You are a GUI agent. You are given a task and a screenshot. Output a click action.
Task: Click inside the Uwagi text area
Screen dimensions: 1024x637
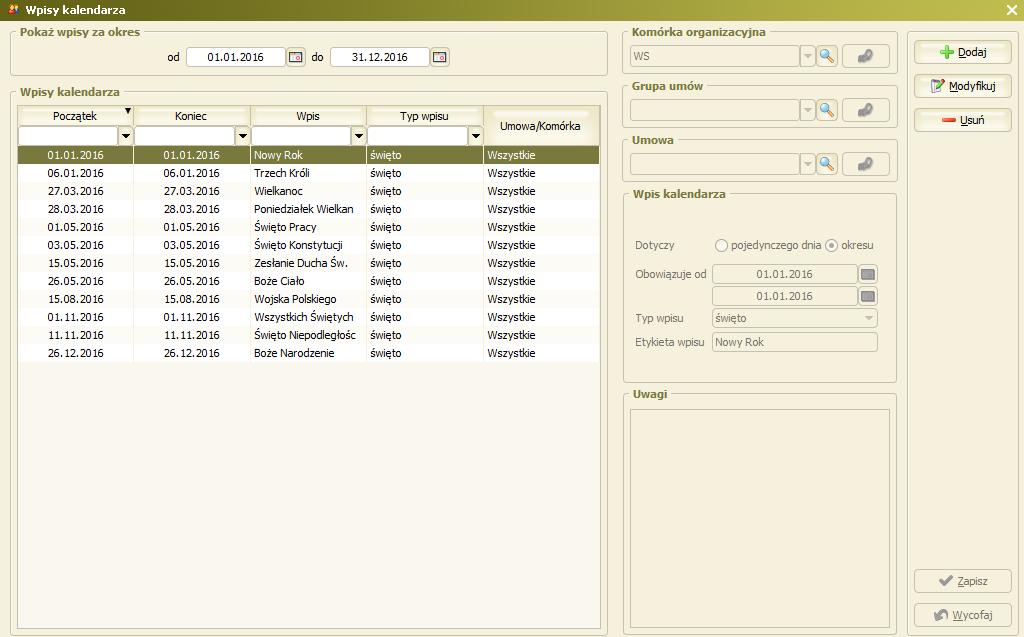point(760,519)
